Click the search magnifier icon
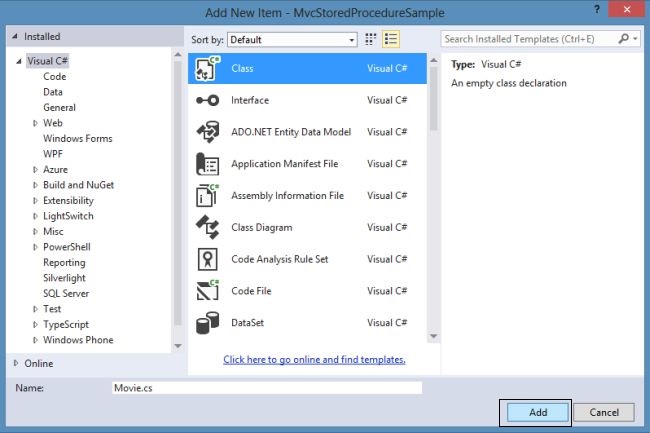 tap(623, 39)
